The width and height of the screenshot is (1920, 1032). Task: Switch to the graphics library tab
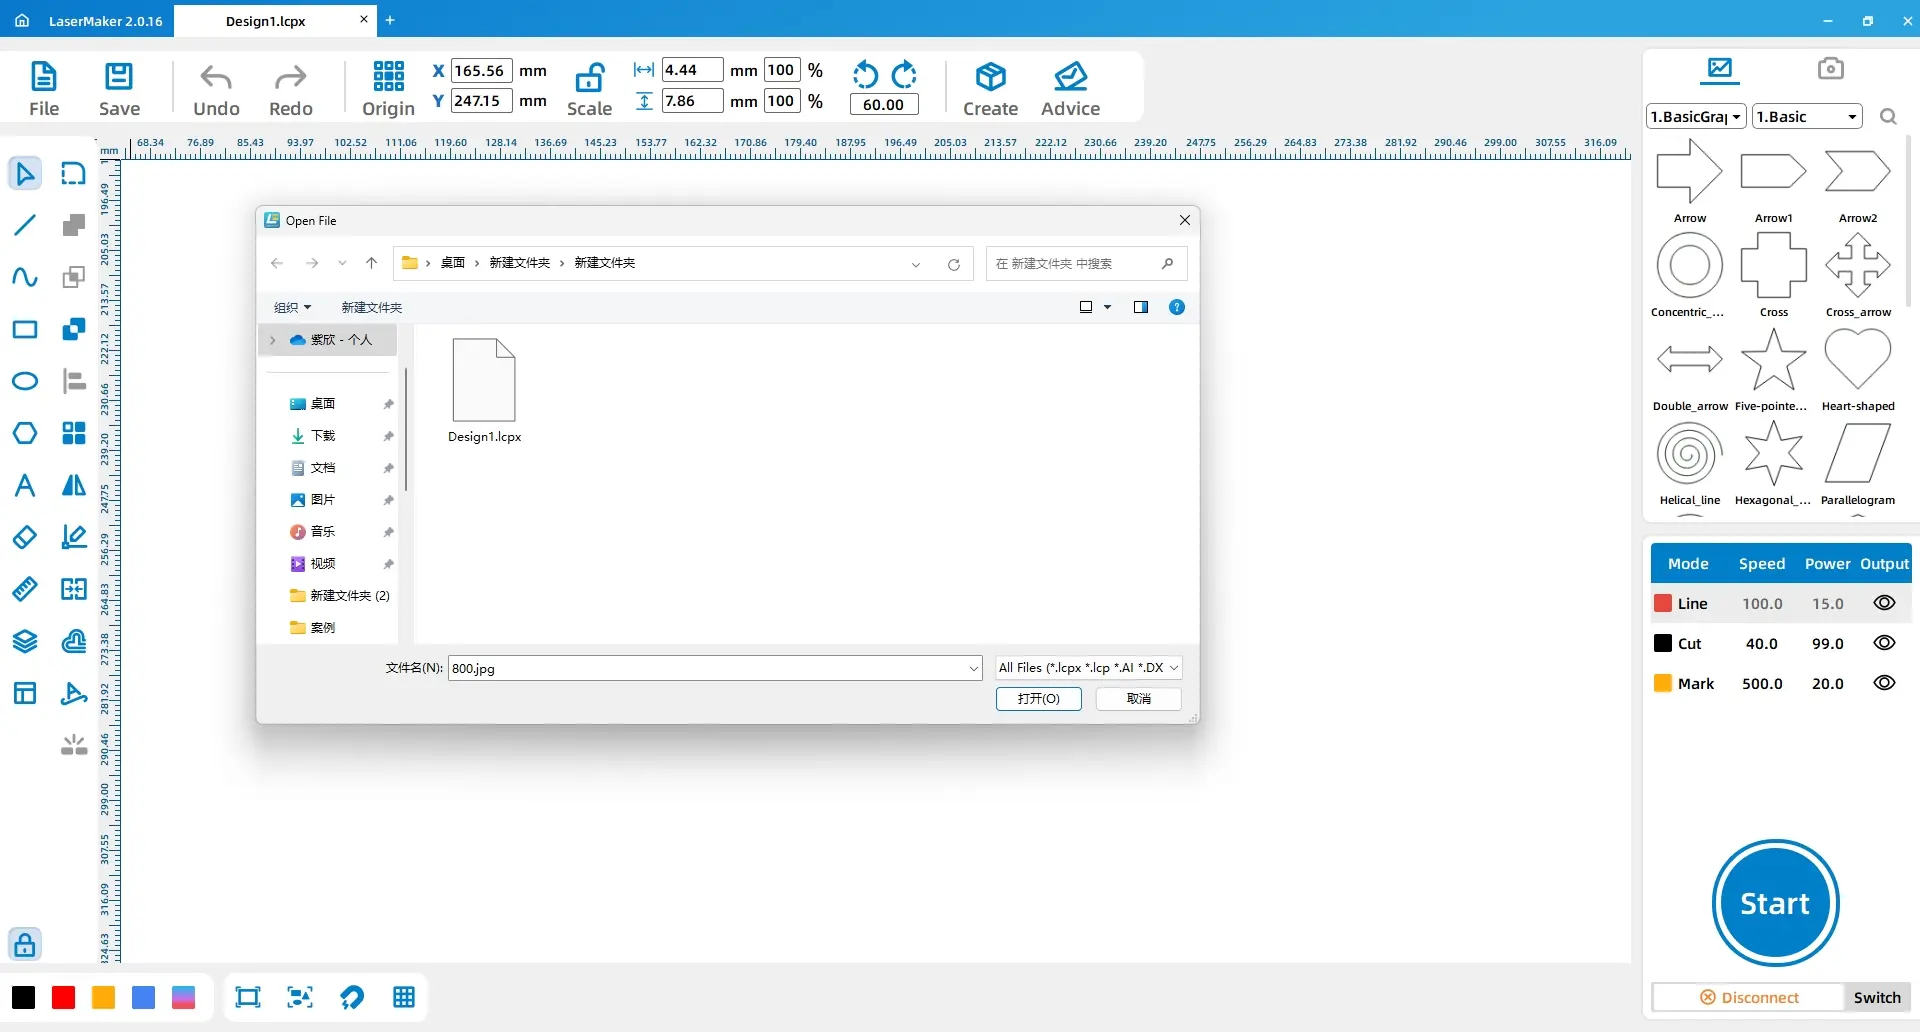(x=1720, y=68)
